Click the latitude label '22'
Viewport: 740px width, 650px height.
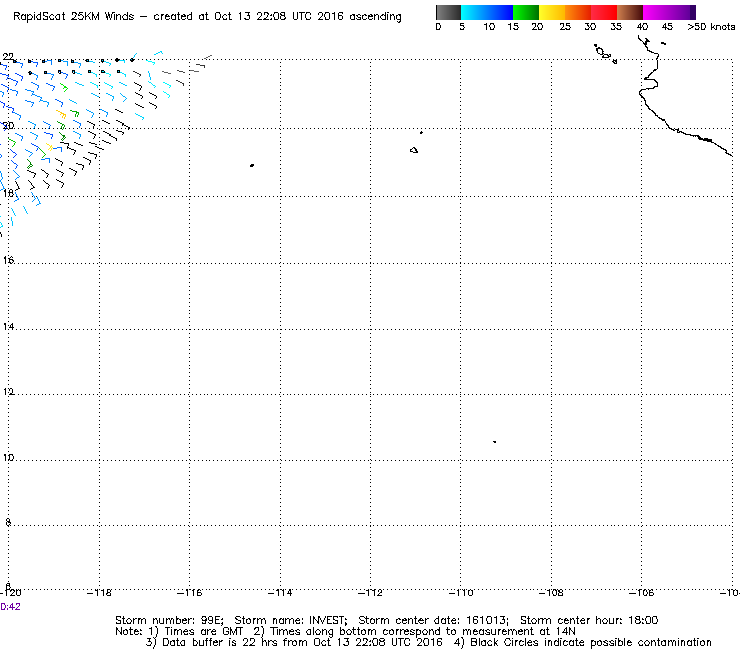pyautogui.click(x=8, y=57)
